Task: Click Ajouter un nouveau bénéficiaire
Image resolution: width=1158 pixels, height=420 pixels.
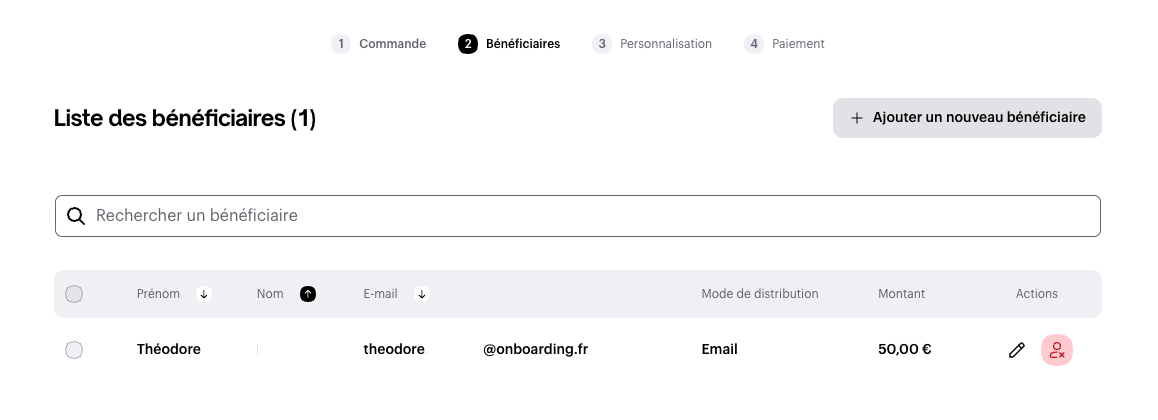Action: pyautogui.click(x=967, y=118)
